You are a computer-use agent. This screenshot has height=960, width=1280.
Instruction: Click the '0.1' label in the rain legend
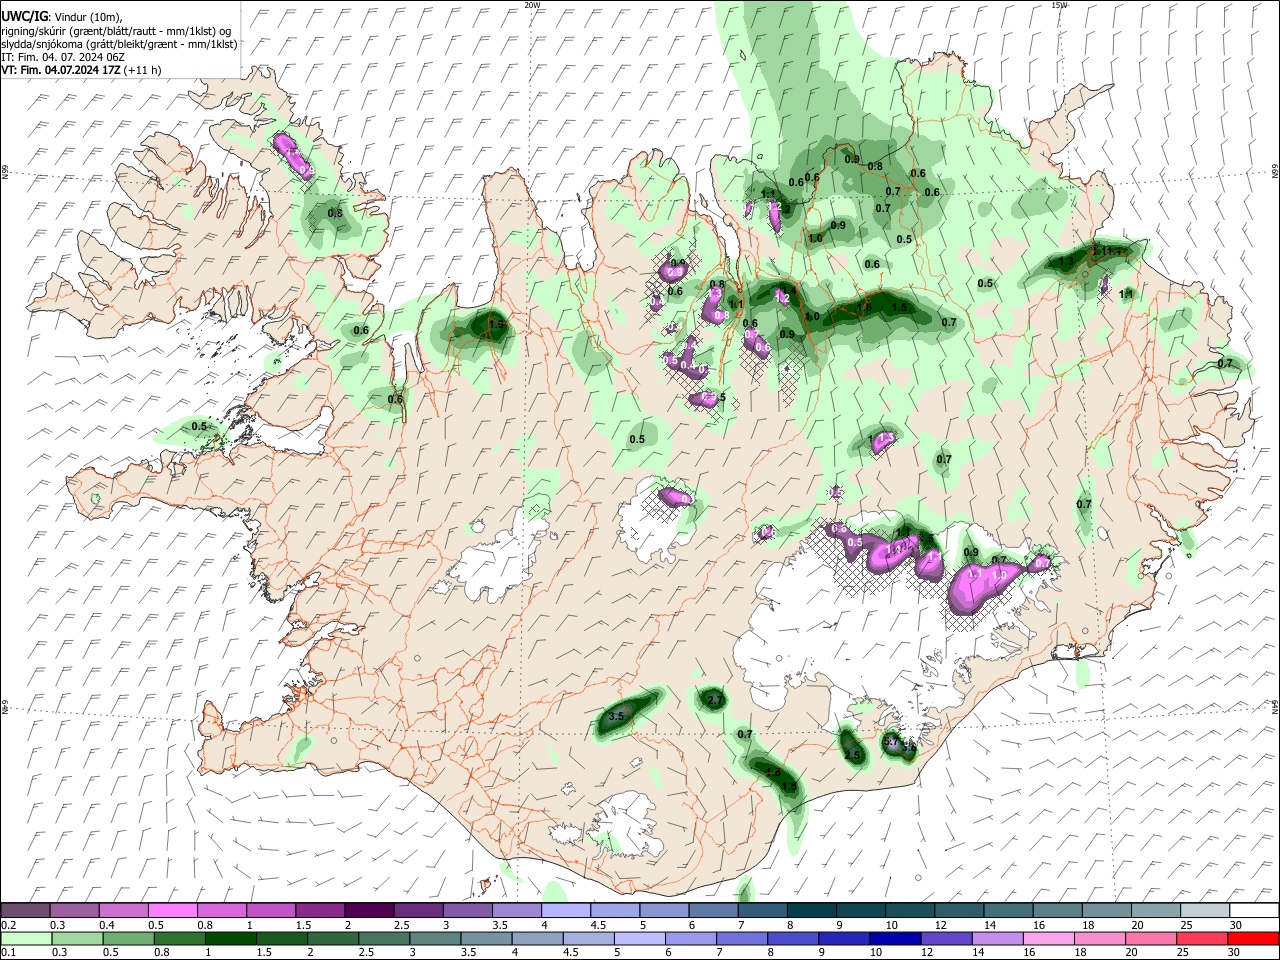pos(8,952)
